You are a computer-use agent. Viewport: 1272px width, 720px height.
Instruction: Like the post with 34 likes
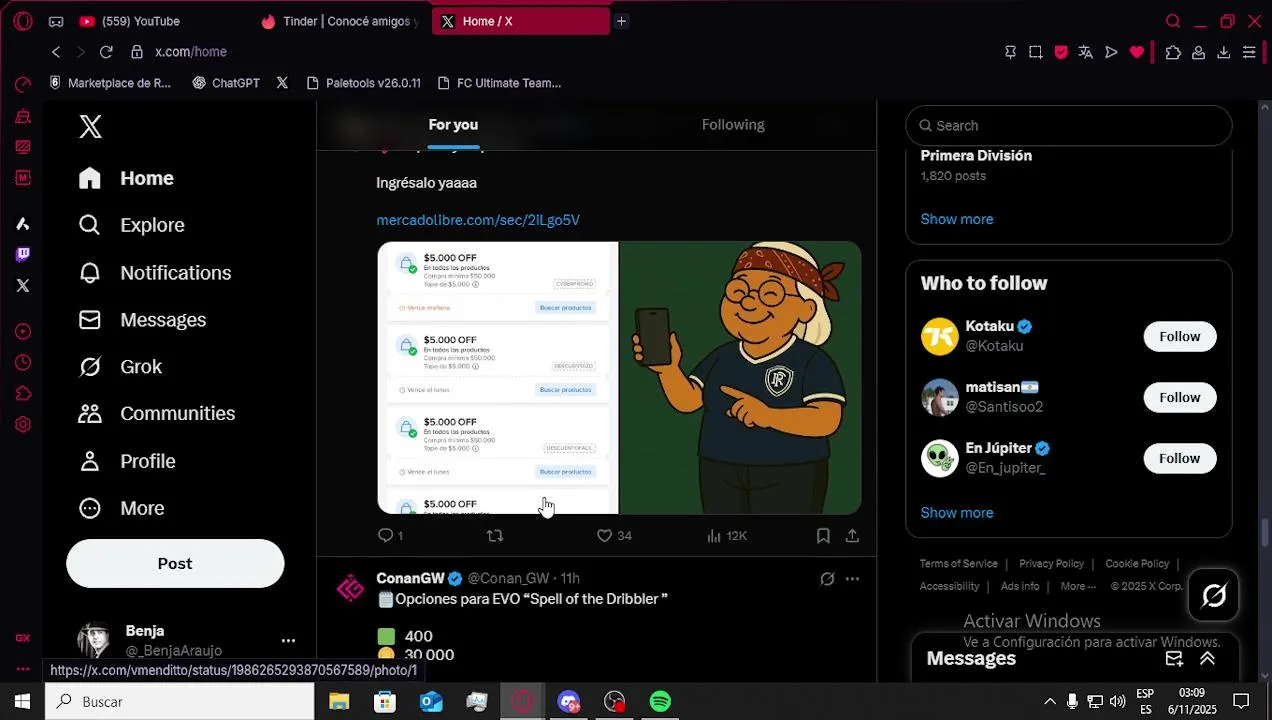tap(614, 536)
